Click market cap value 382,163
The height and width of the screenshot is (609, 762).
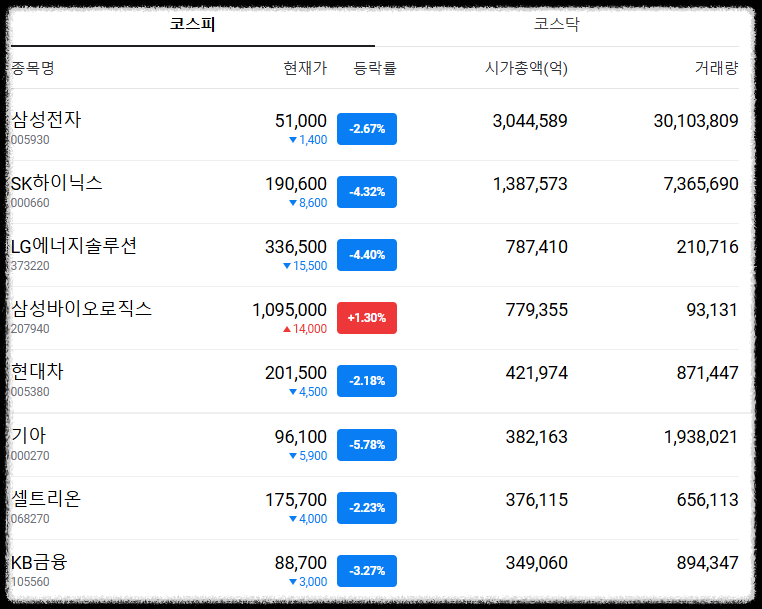coord(537,437)
